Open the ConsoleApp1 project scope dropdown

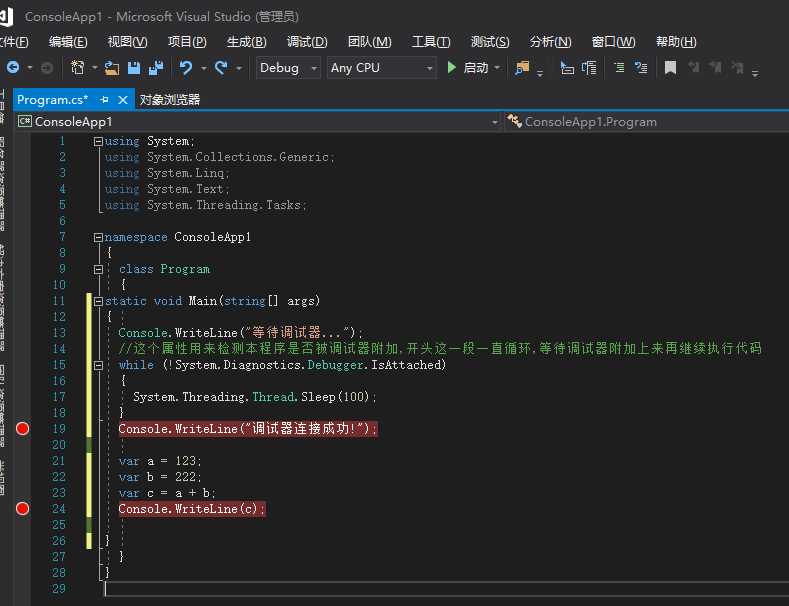click(495, 122)
